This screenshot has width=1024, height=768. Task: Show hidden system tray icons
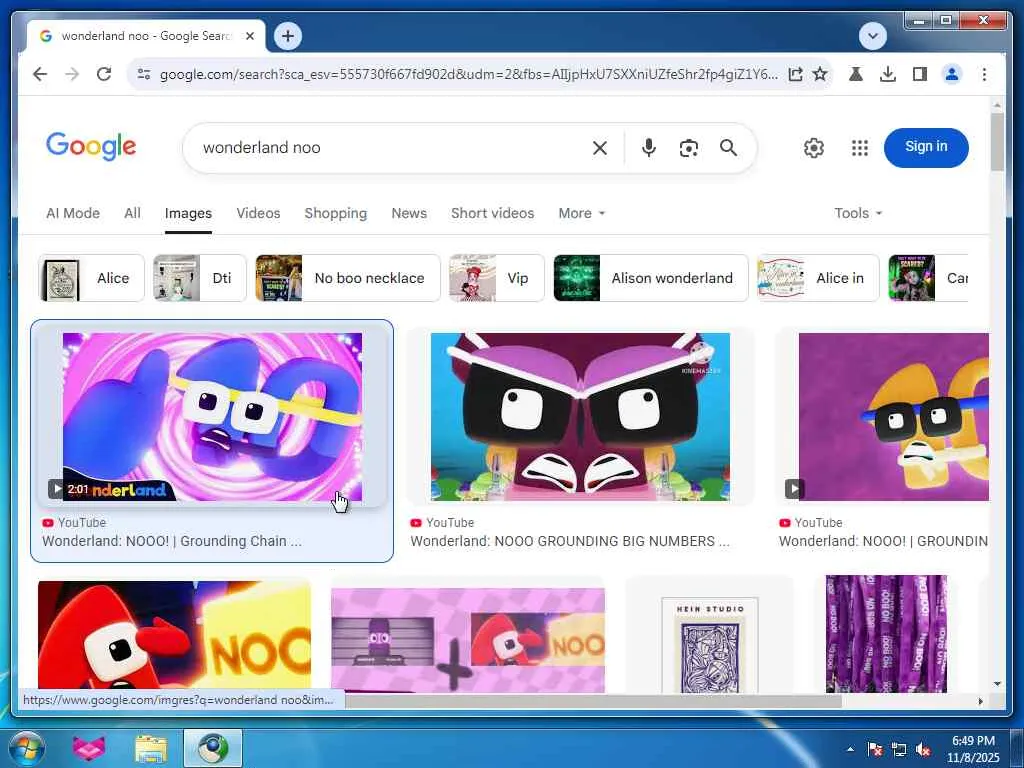(850, 749)
